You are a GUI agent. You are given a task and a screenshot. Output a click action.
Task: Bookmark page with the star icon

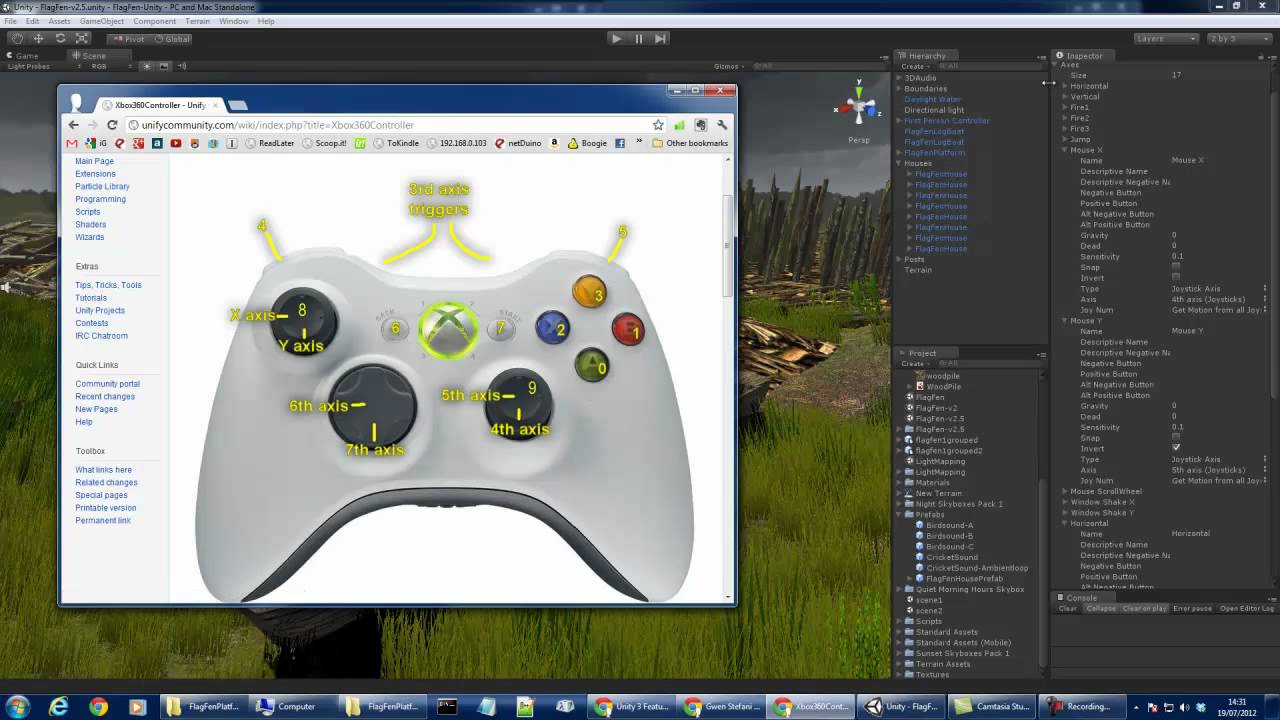pos(658,125)
